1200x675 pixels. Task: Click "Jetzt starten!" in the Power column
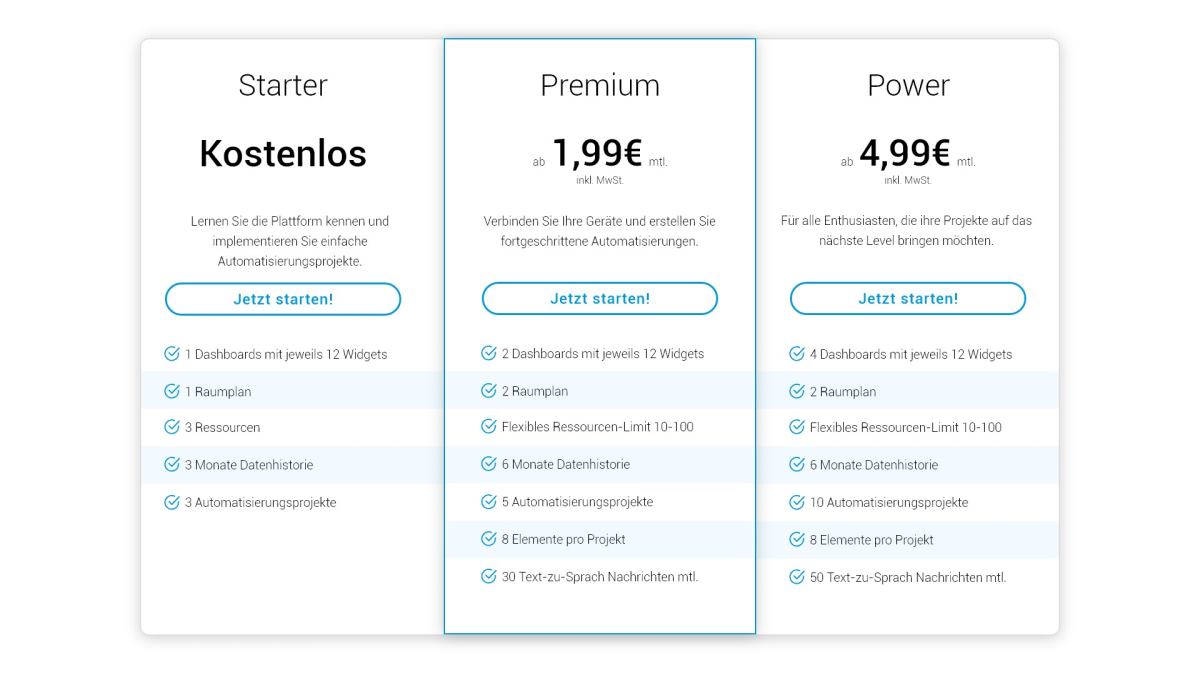pos(908,298)
